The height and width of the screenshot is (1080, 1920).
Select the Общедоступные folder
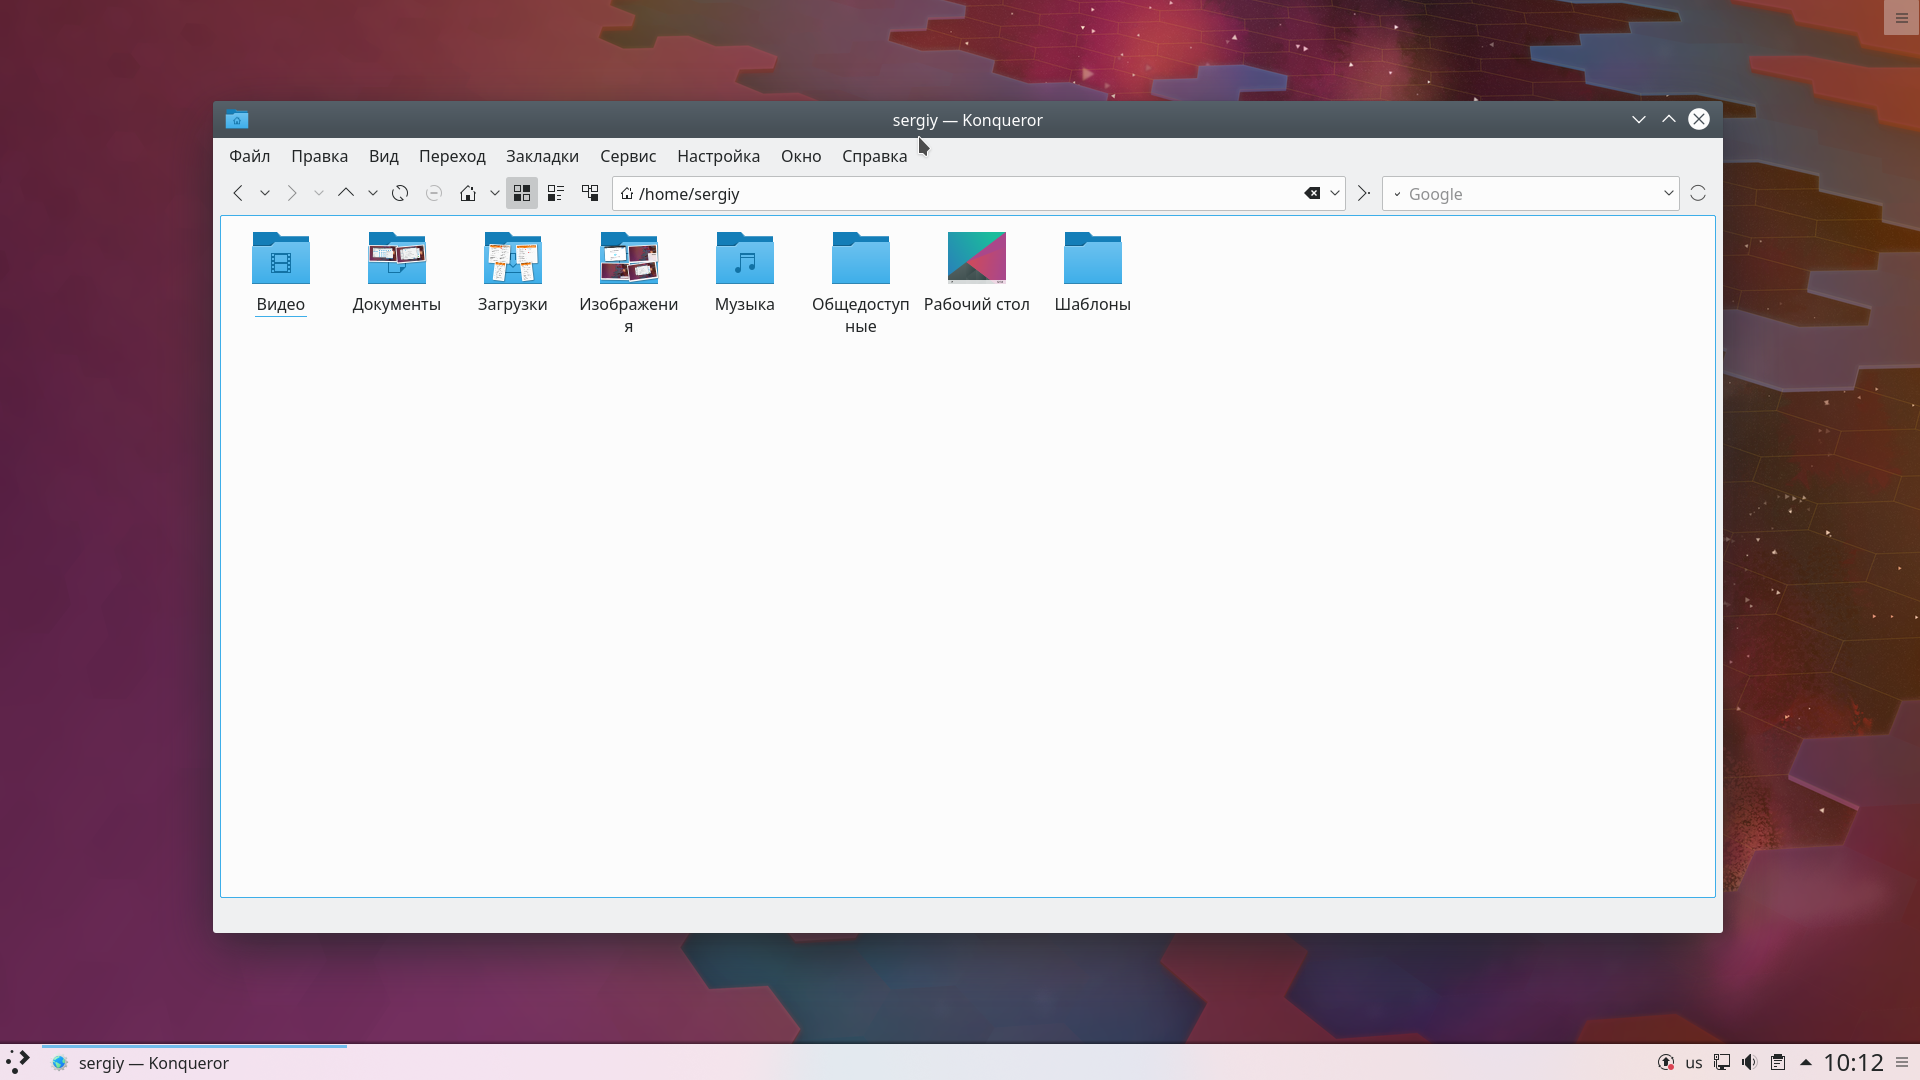tap(861, 283)
